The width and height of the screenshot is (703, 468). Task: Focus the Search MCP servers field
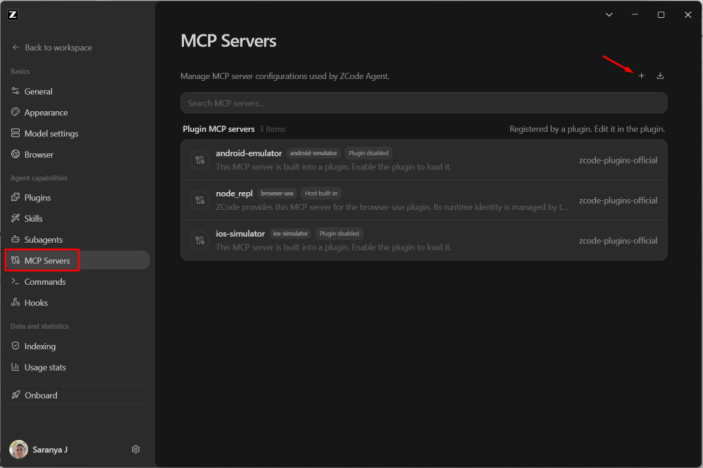click(424, 103)
